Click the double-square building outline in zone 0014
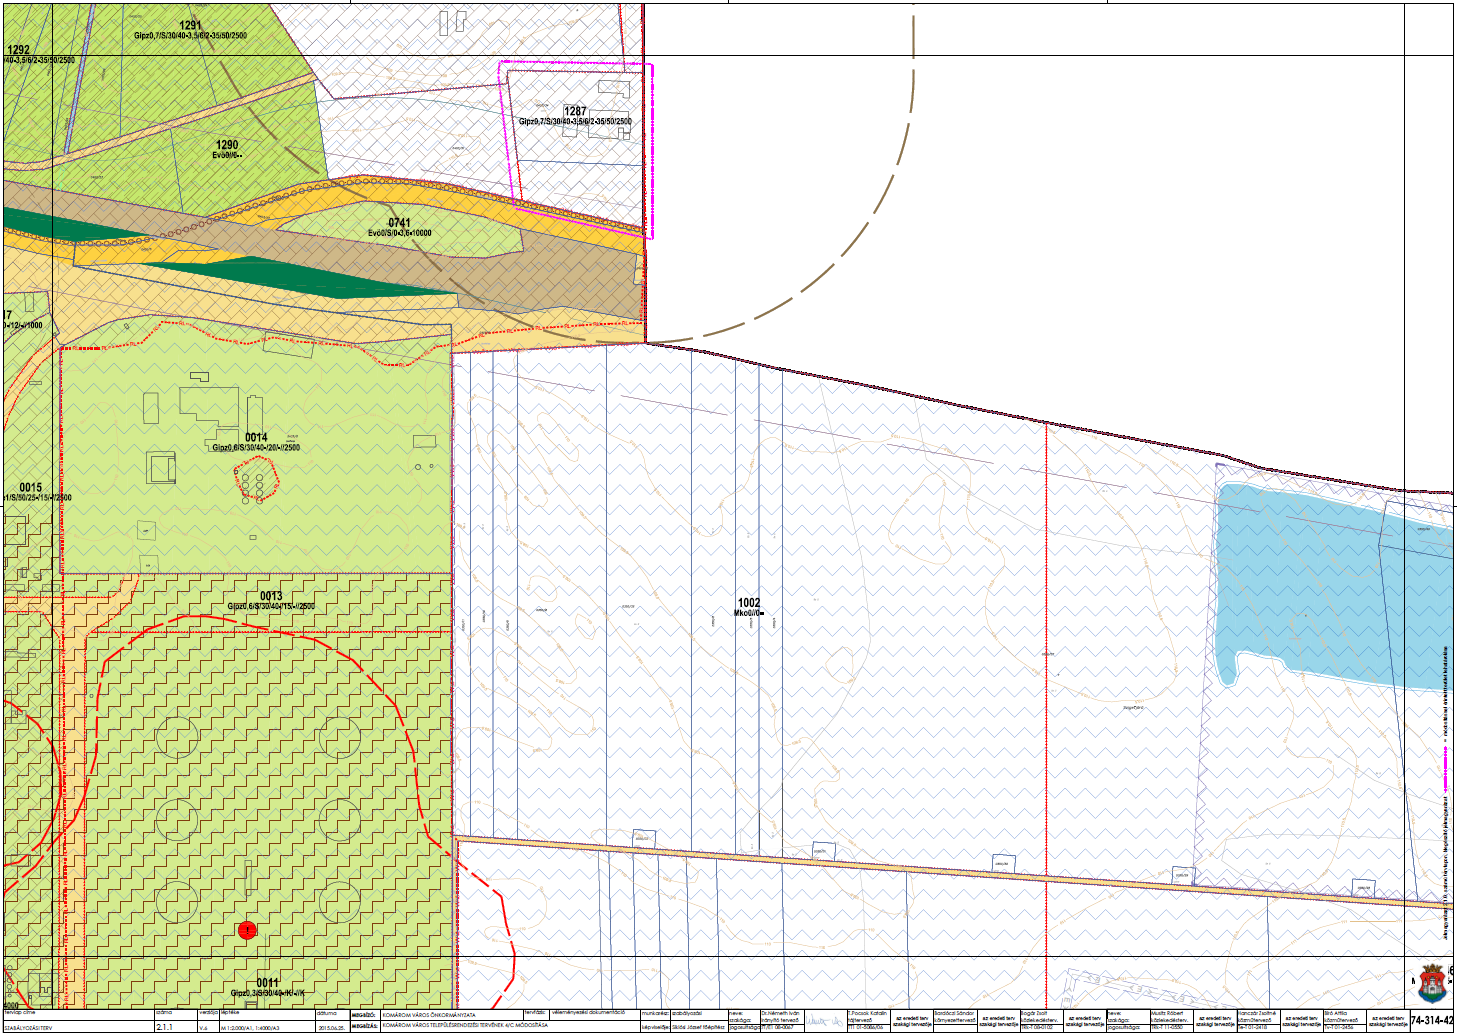This screenshot has width=1457, height=1035. coord(162,467)
